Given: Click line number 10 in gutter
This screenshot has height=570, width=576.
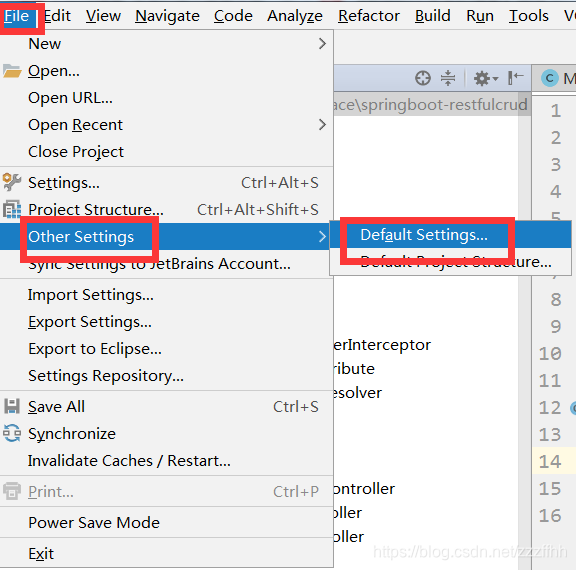Looking at the screenshot, I should 550,354.
